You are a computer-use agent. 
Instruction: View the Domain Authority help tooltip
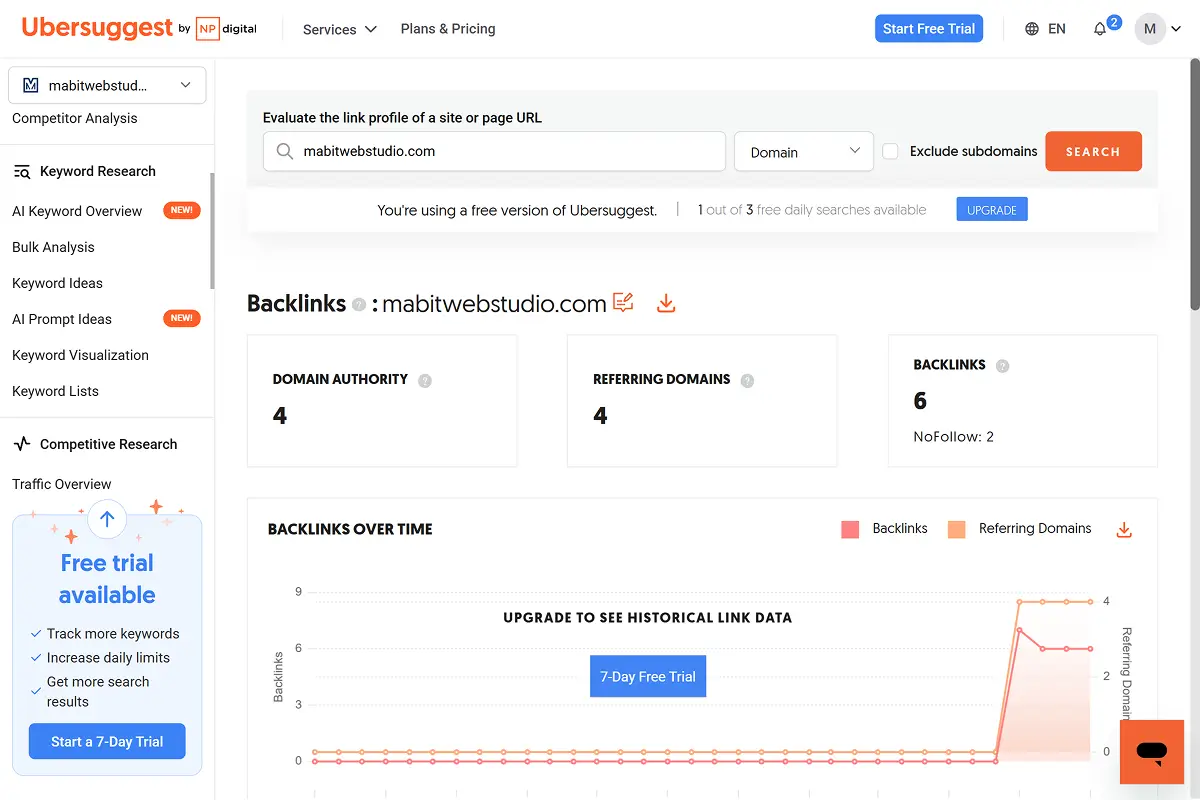[424, 380]
